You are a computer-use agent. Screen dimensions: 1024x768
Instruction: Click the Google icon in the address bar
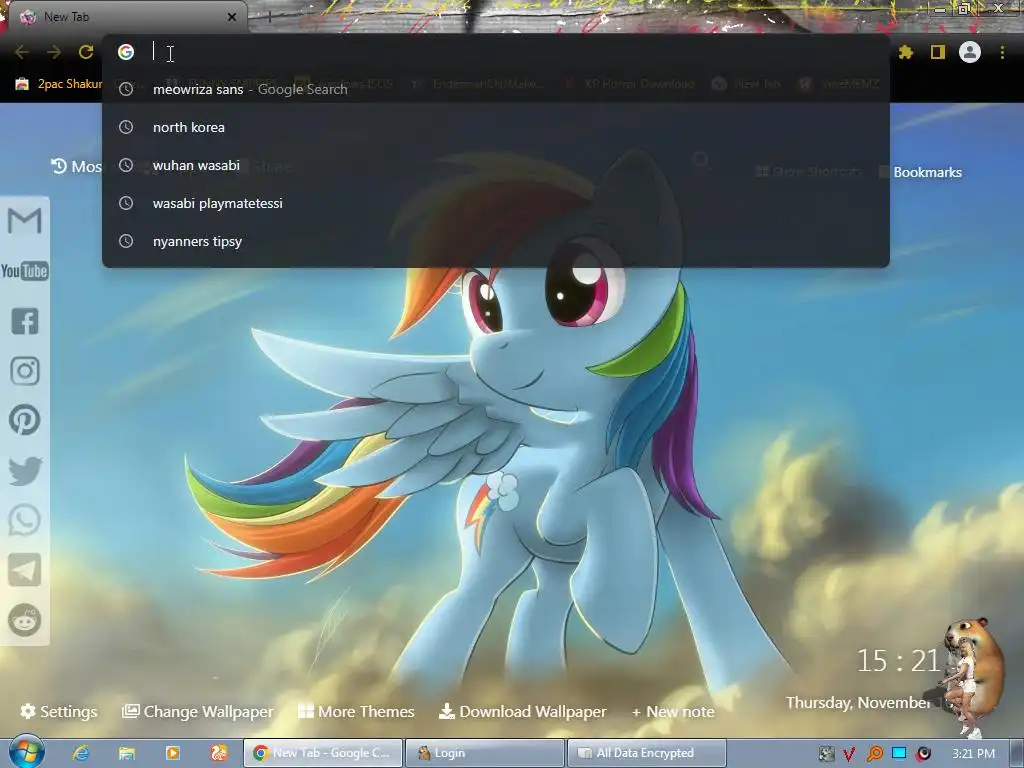click(x=126, y=52)
